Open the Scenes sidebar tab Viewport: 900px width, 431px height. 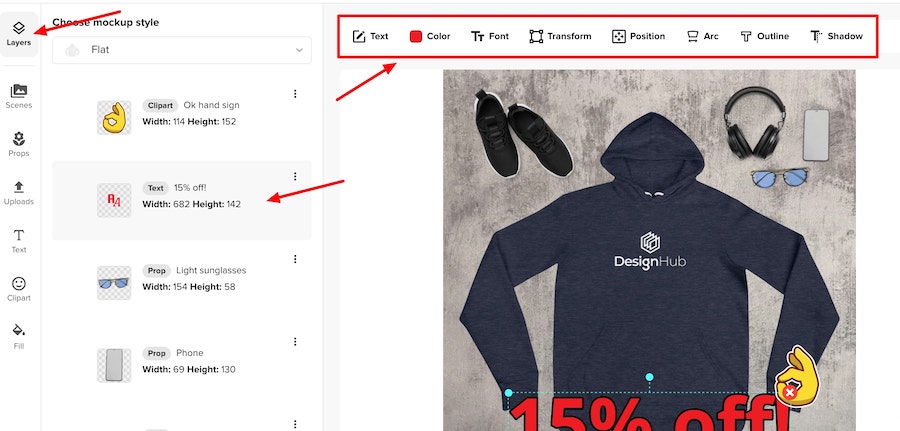coord(19,96)
